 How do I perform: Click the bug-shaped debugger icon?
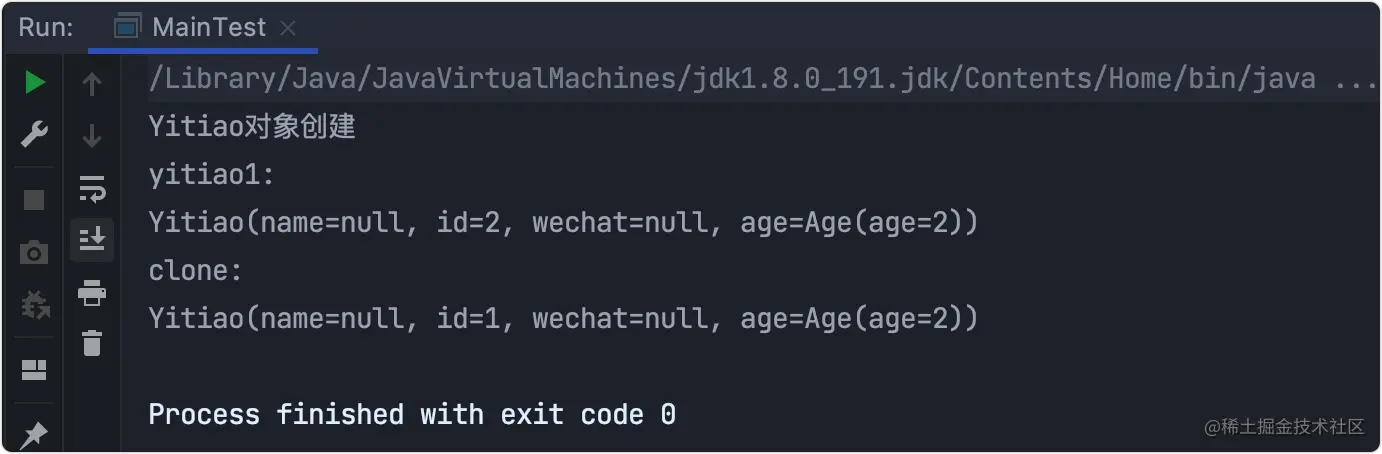pyautogui.click(x=35, y=304)
